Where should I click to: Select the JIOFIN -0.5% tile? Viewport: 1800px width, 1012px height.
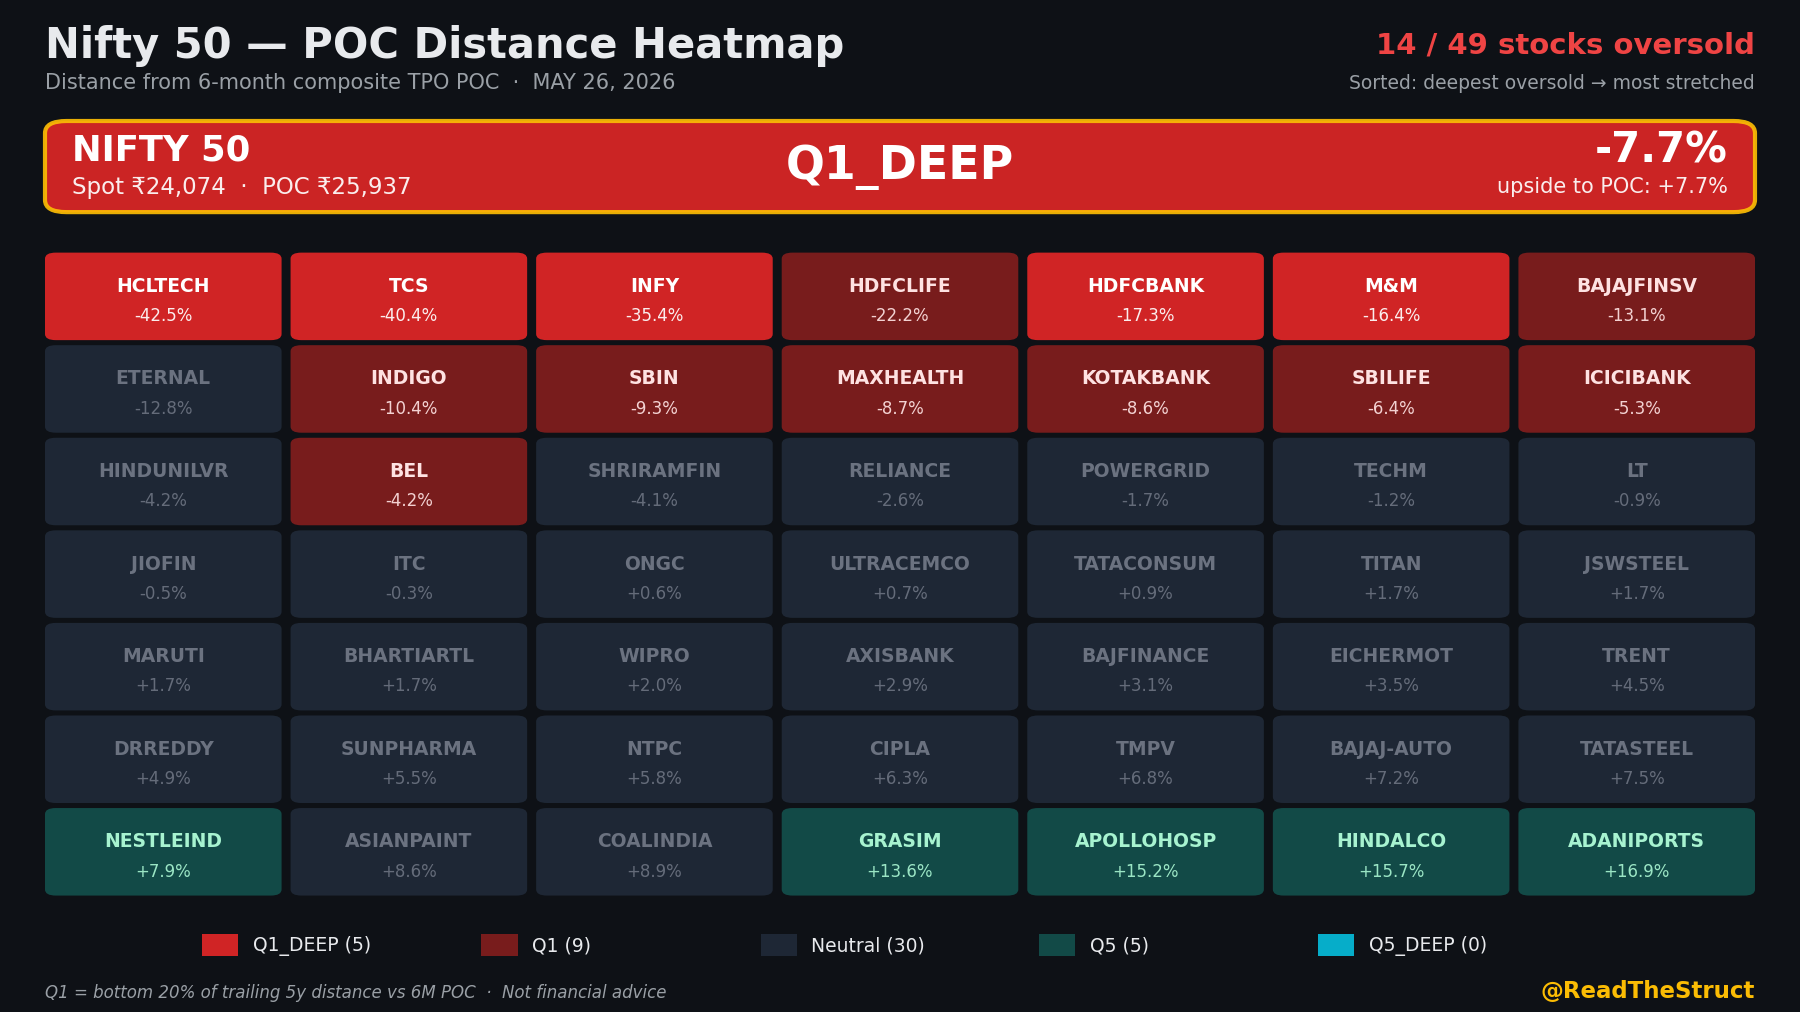point(163,574)
